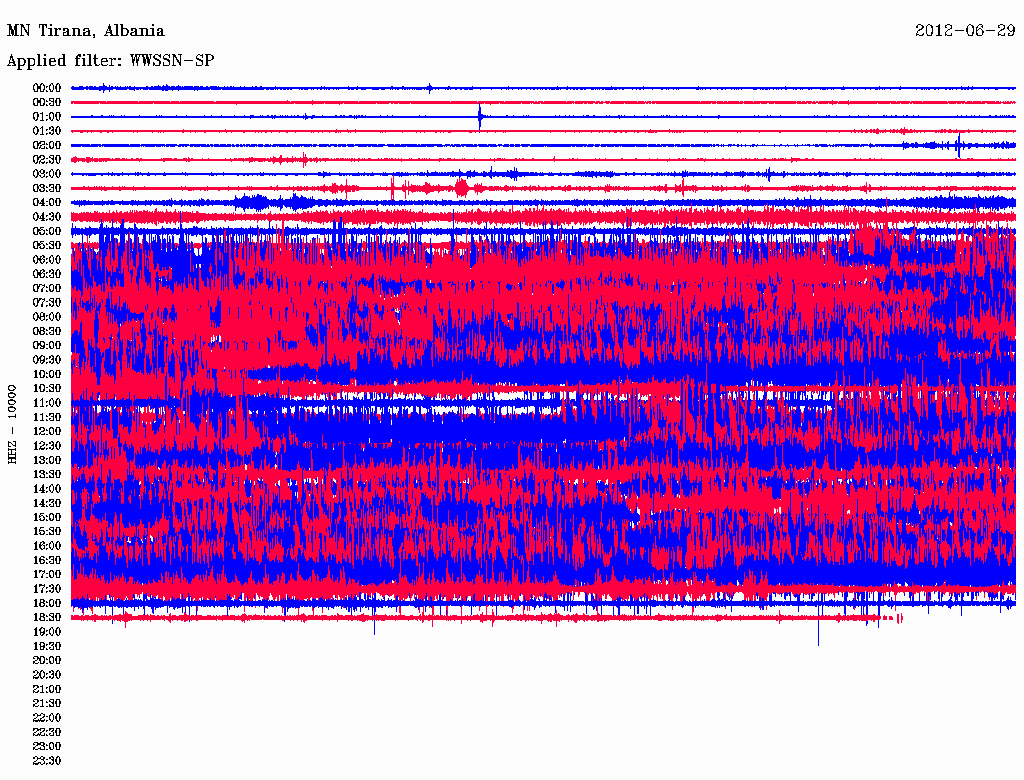Select the red burst on the 03:30 trace

coord(461,187)
